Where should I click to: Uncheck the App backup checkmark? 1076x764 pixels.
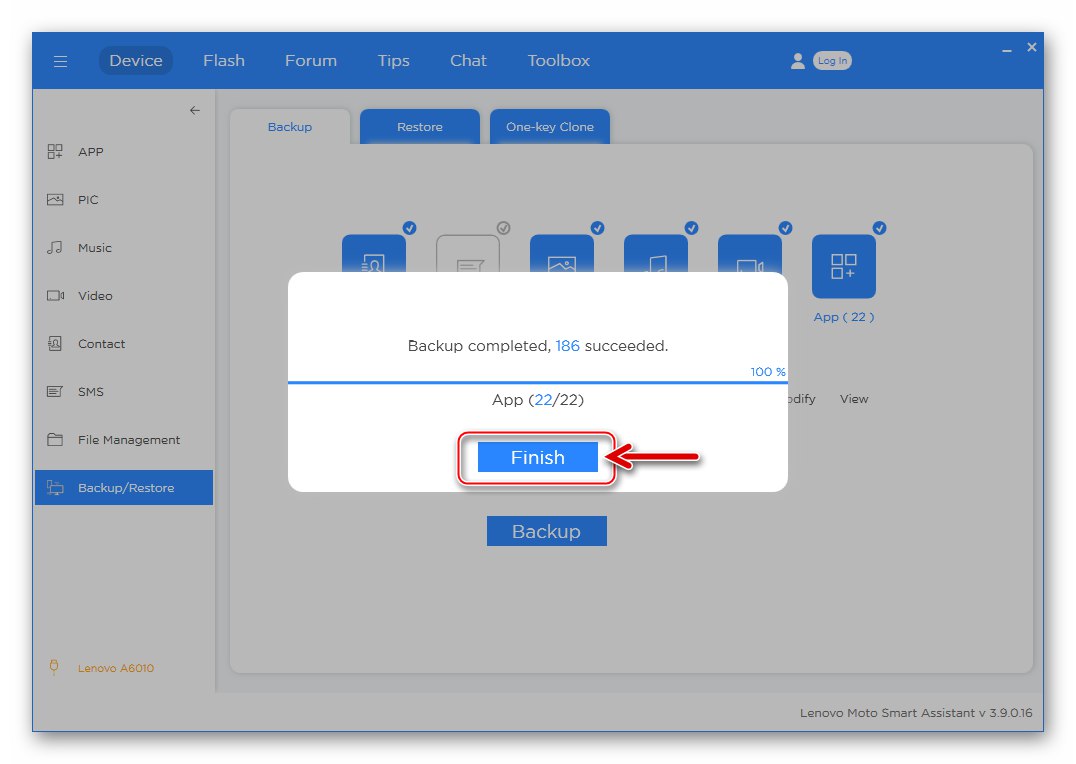pos(880,228)
